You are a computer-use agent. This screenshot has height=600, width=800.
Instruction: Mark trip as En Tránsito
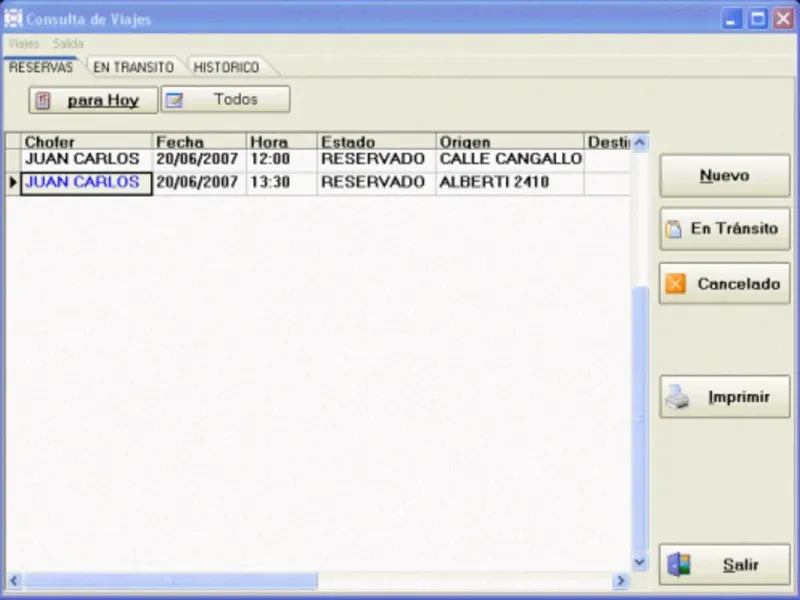[x=724, y=229]
